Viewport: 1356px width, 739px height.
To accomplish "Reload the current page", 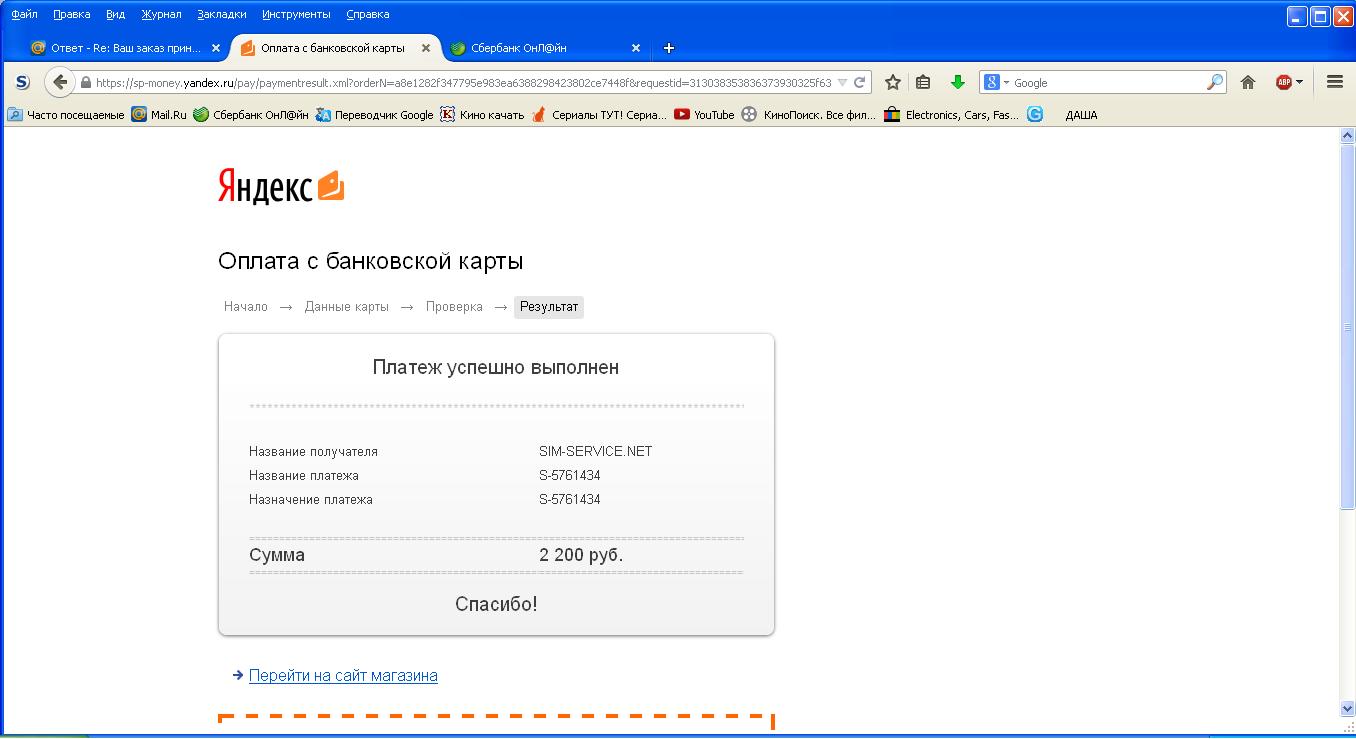I will point(859,83).
